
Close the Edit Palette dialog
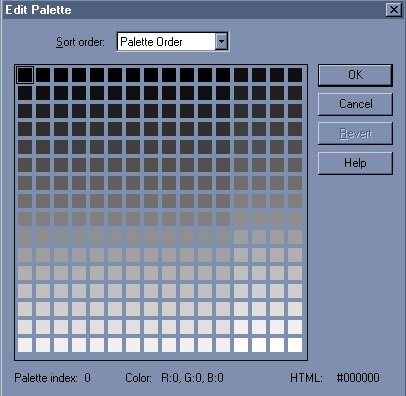(394, 10)
